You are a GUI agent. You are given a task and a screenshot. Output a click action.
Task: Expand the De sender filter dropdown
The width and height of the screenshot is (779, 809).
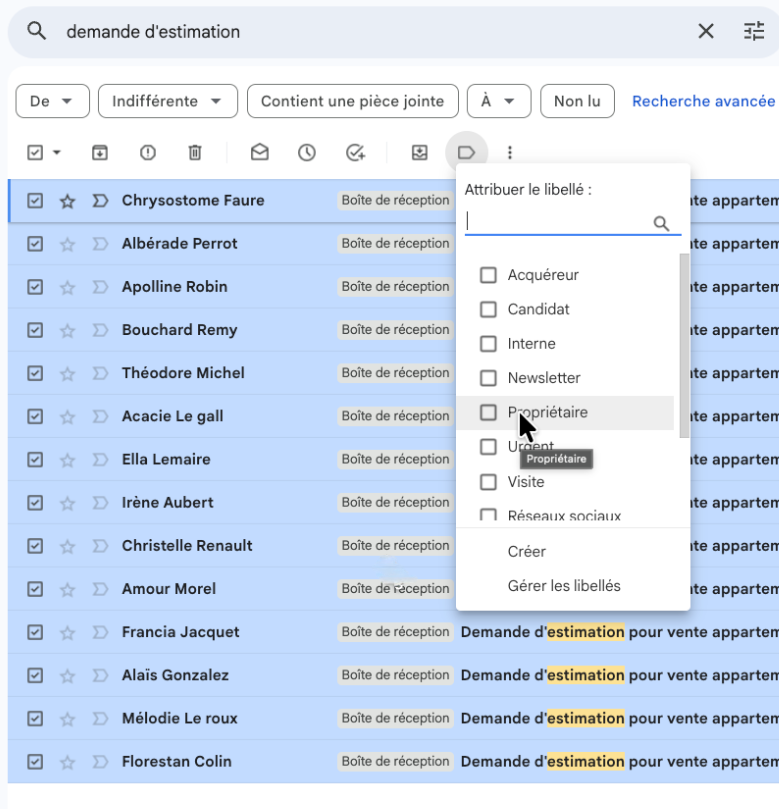(53, 101)
